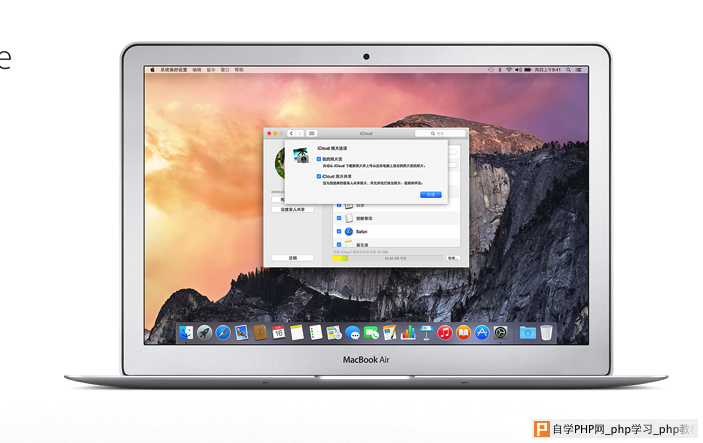The image size is (703, 443).
Task: Click the battery status icon
Action: pyautogui.click(x=528, y=70)
